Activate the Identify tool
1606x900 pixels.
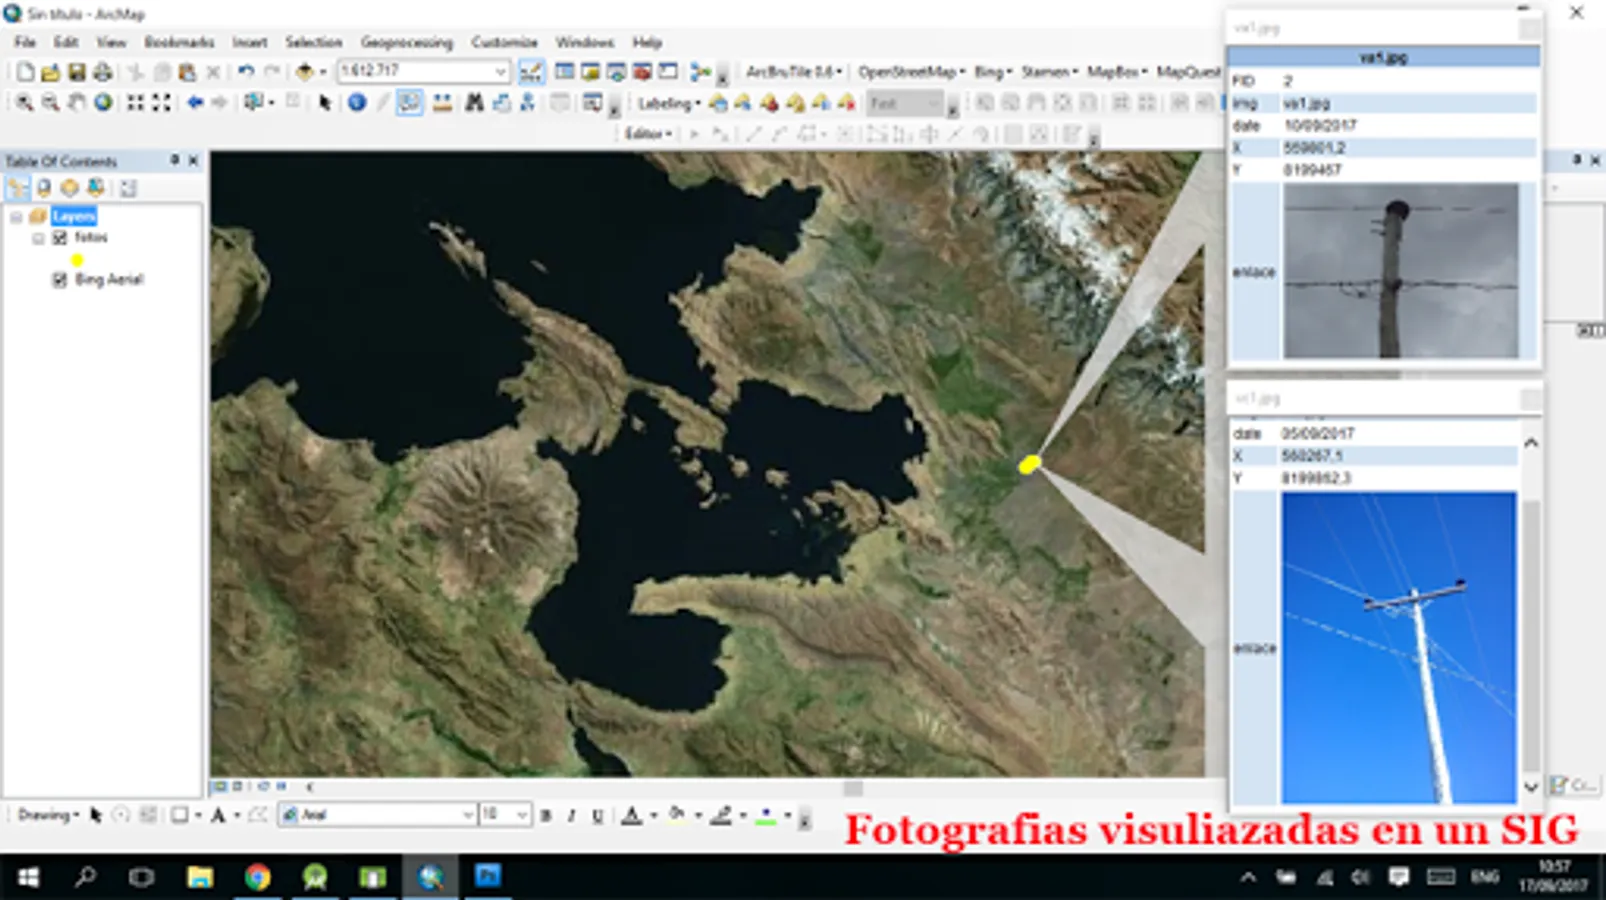pyautogui.click(x=357, y=103)
